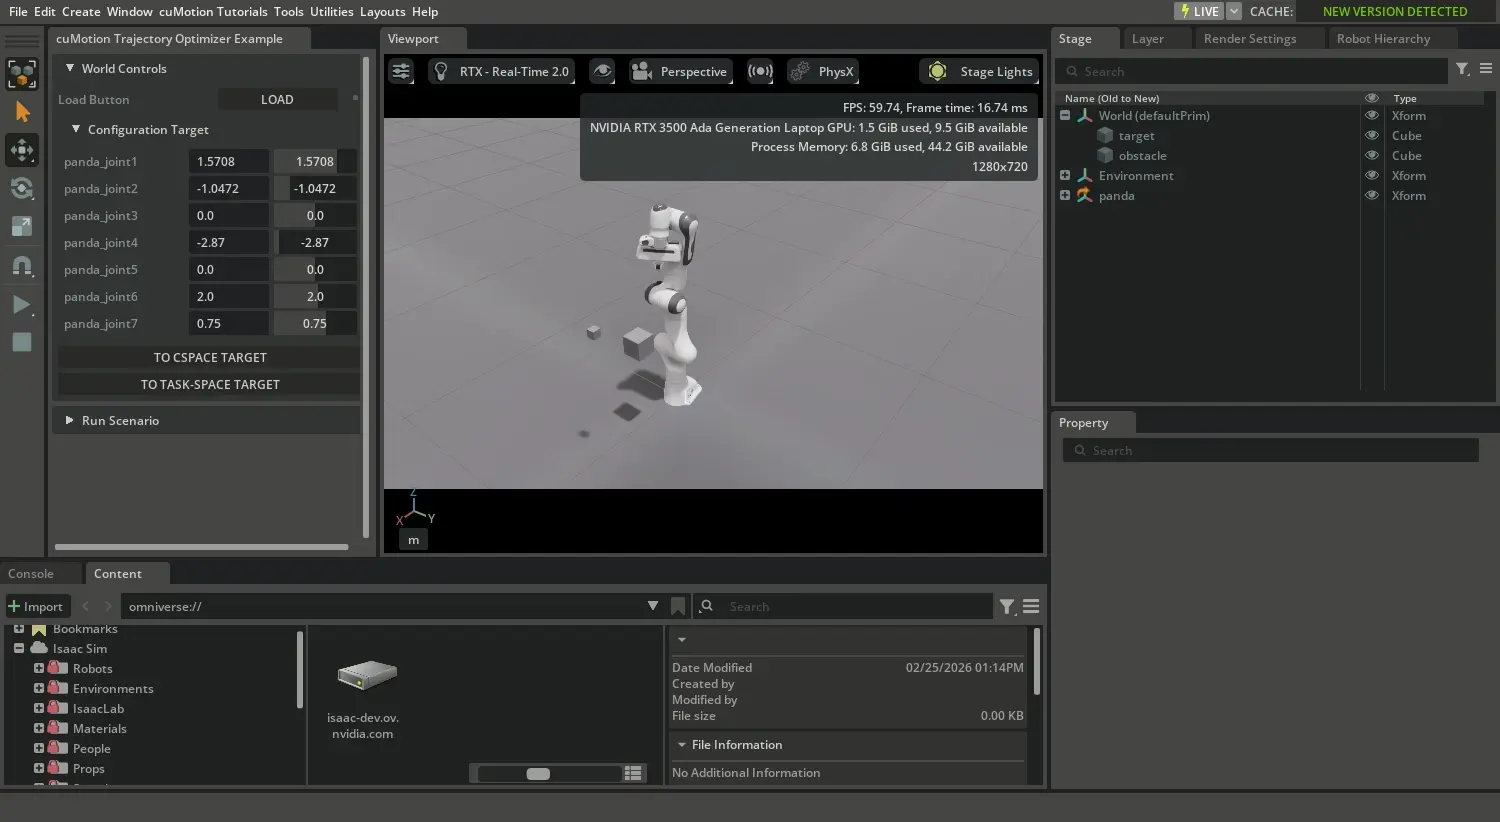This screenshot has height=822, width=1500.
Task: Enable the Snap tool (magnet icon)
Action: click(x=22, y=265)
